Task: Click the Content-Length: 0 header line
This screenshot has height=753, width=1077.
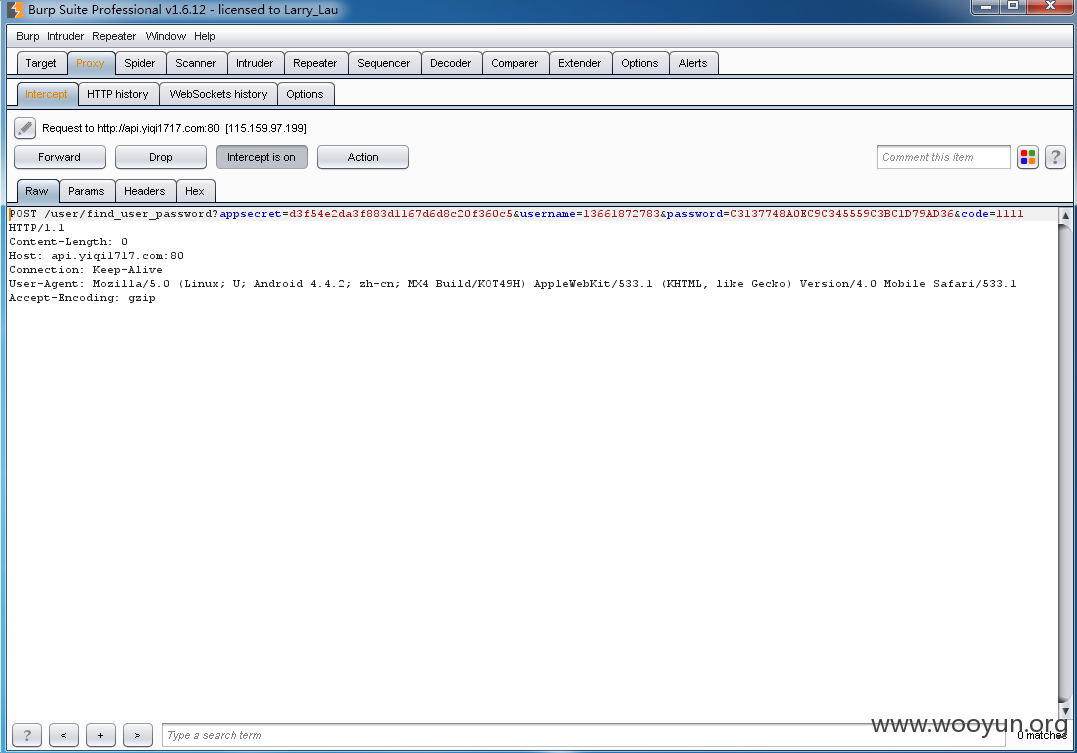Action: [68, 242]
